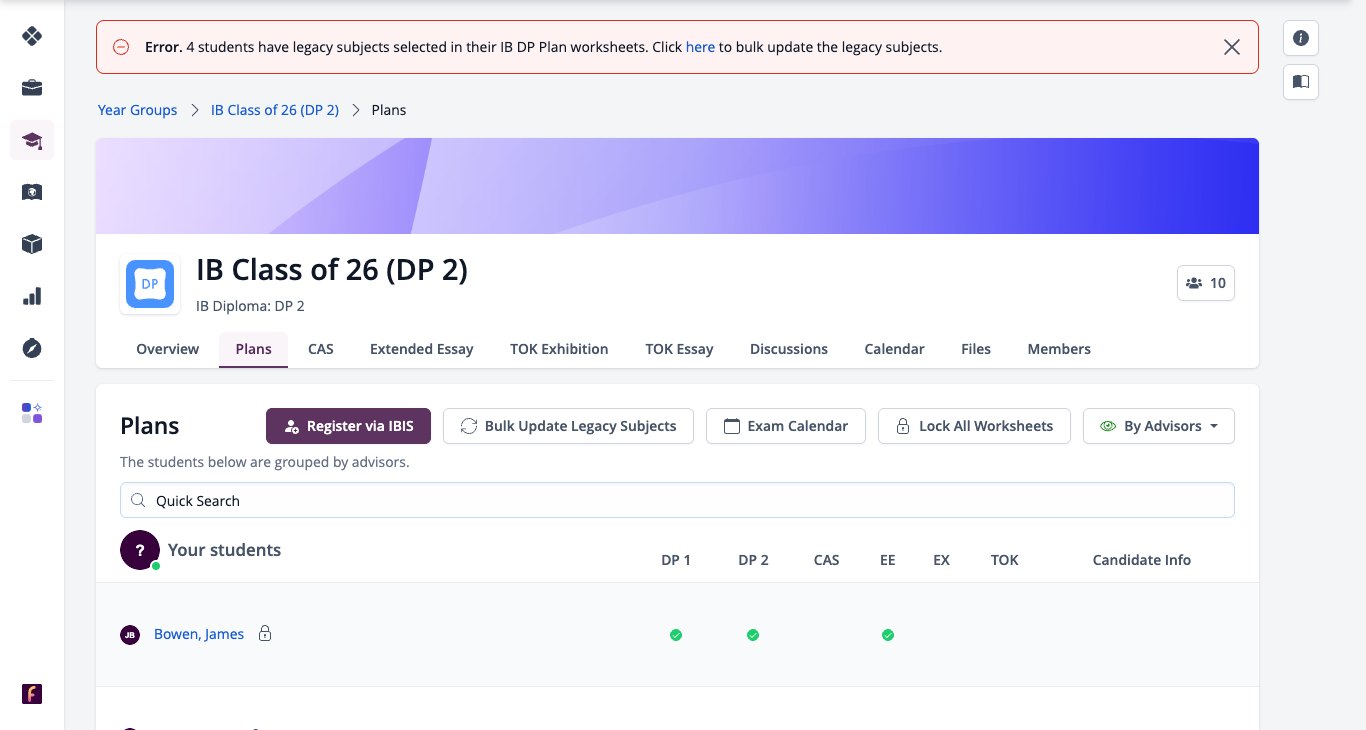Image resolution: width=1366 pixels, height=730 pixels.
Task: Open the briefcase icon in the sidebar
Action: [x=32, y=88]
